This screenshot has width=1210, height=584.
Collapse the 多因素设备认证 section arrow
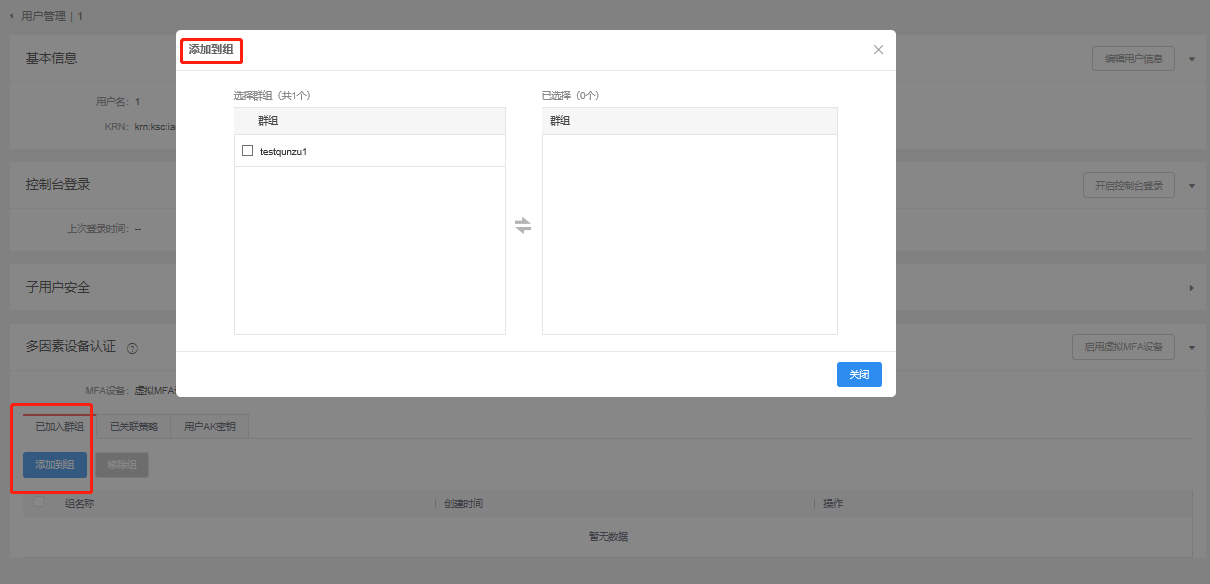1191,348
